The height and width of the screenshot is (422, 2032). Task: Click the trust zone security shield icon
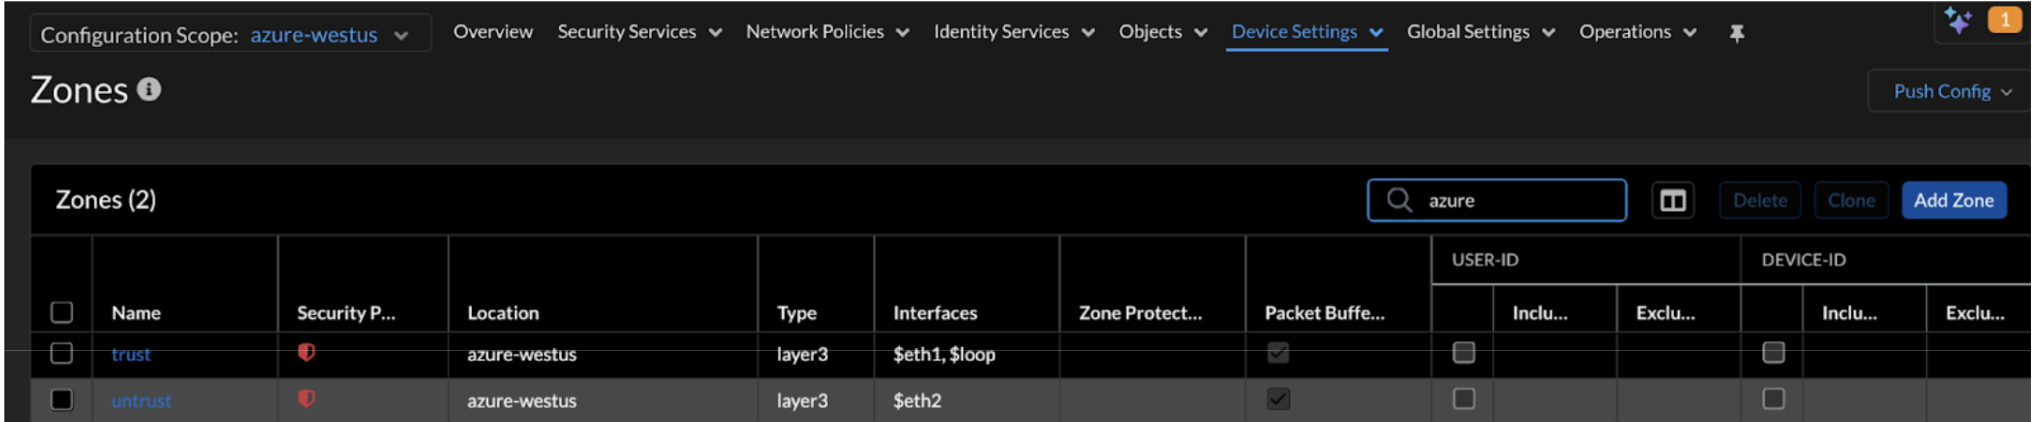307,353
